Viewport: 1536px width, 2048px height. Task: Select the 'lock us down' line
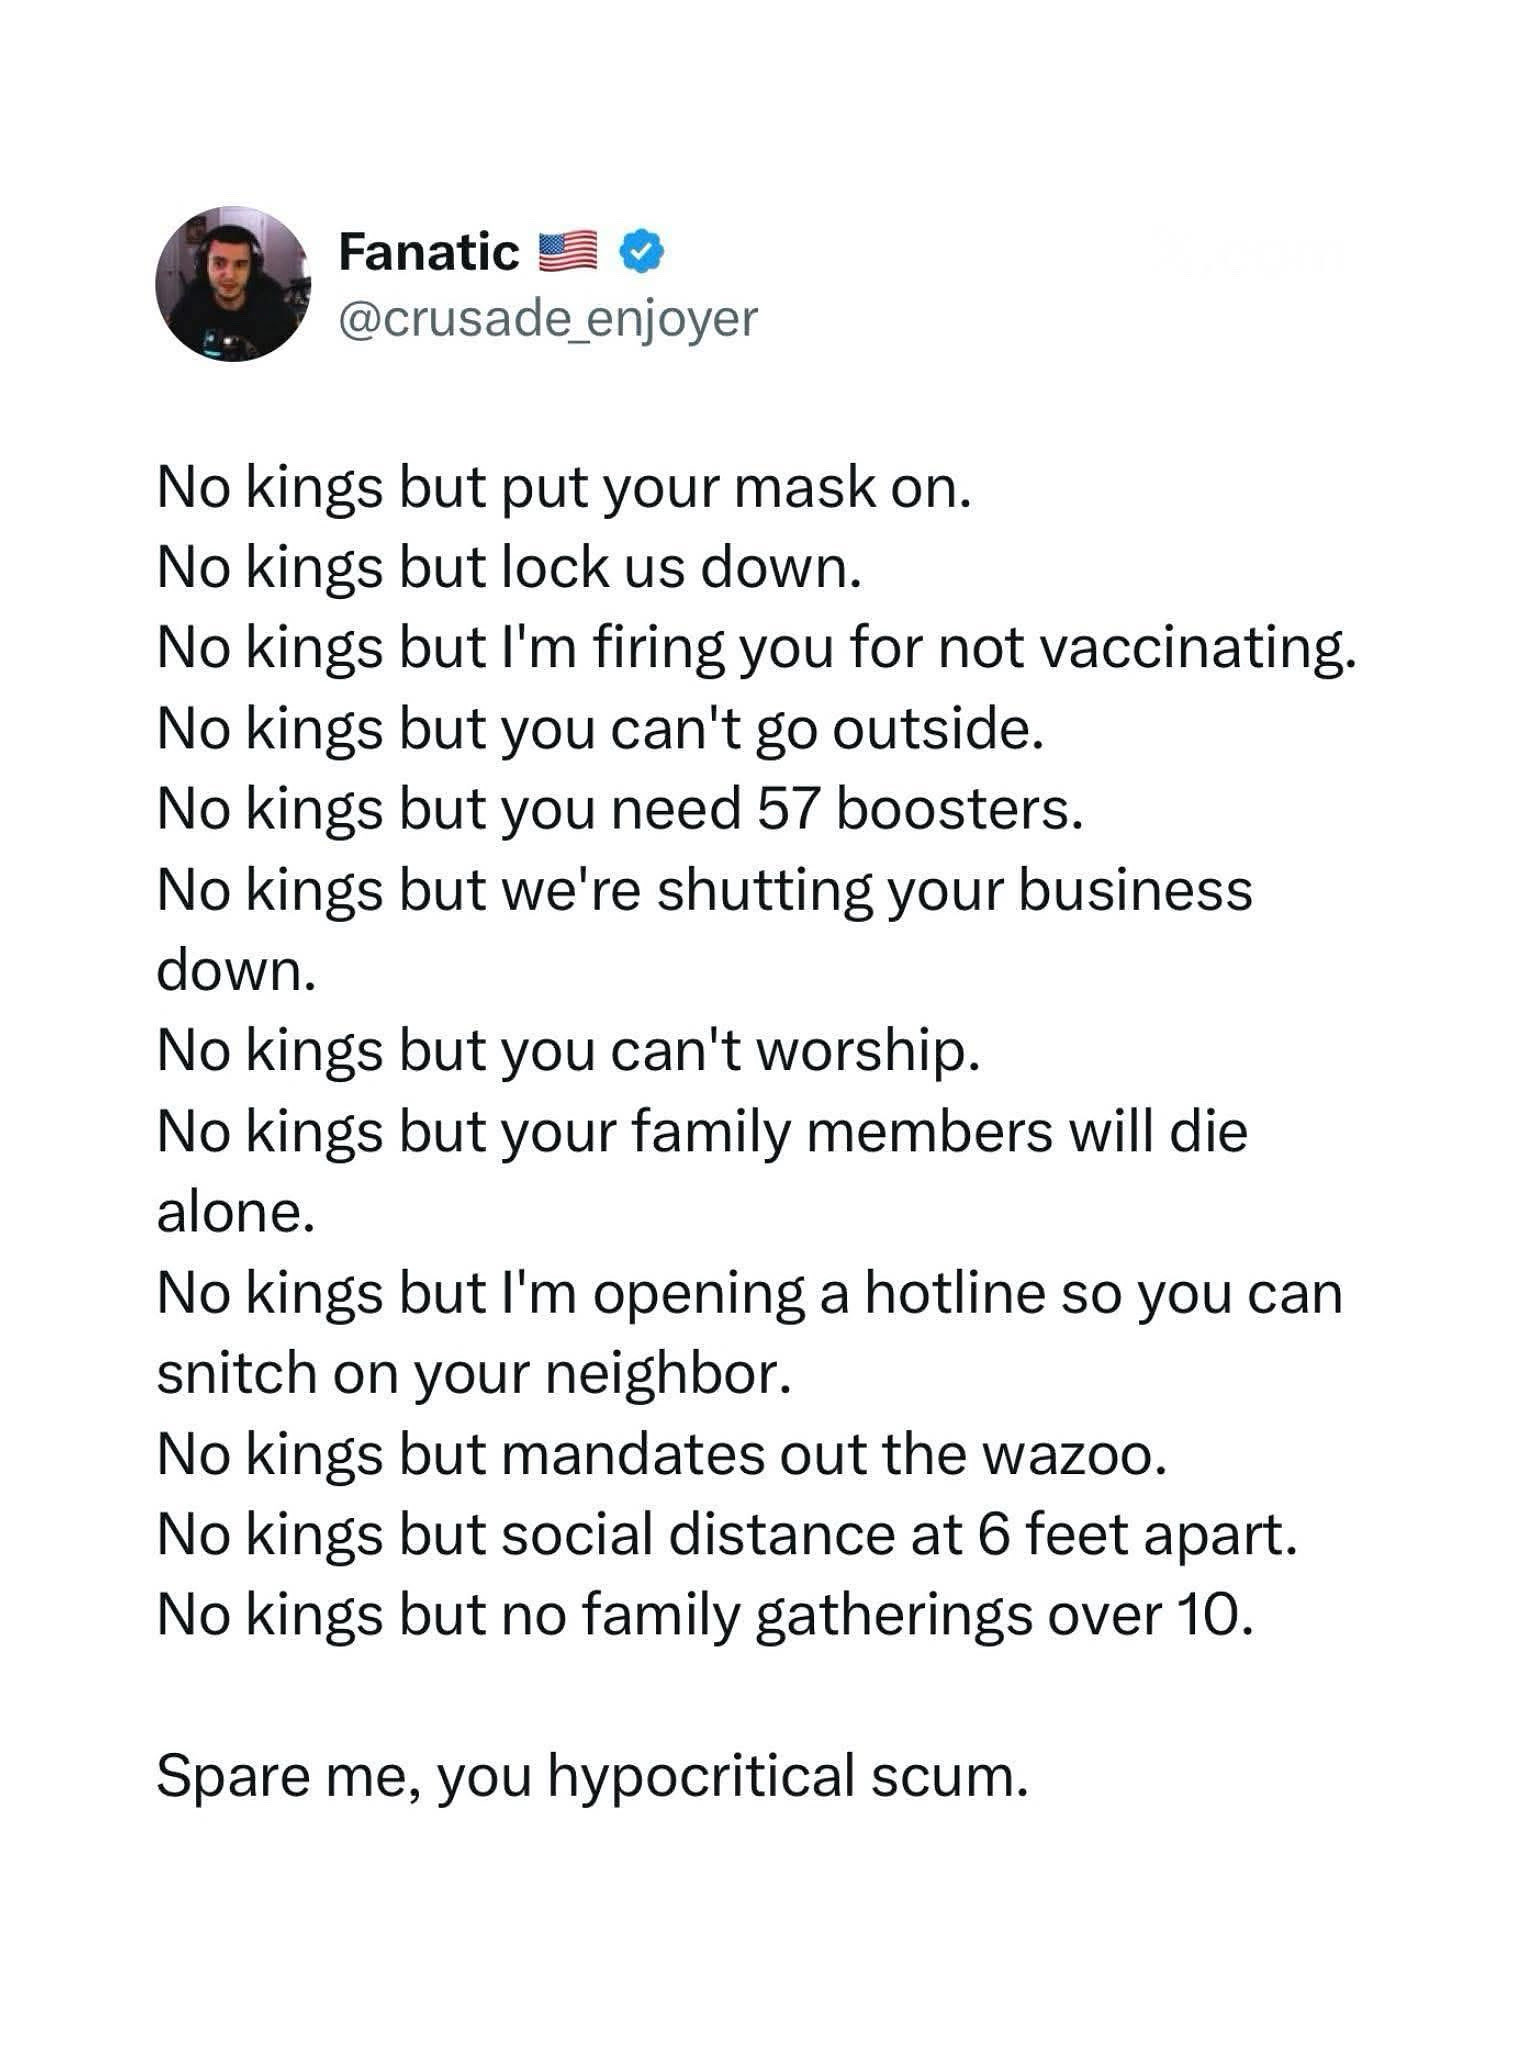[x=509, y=569]
